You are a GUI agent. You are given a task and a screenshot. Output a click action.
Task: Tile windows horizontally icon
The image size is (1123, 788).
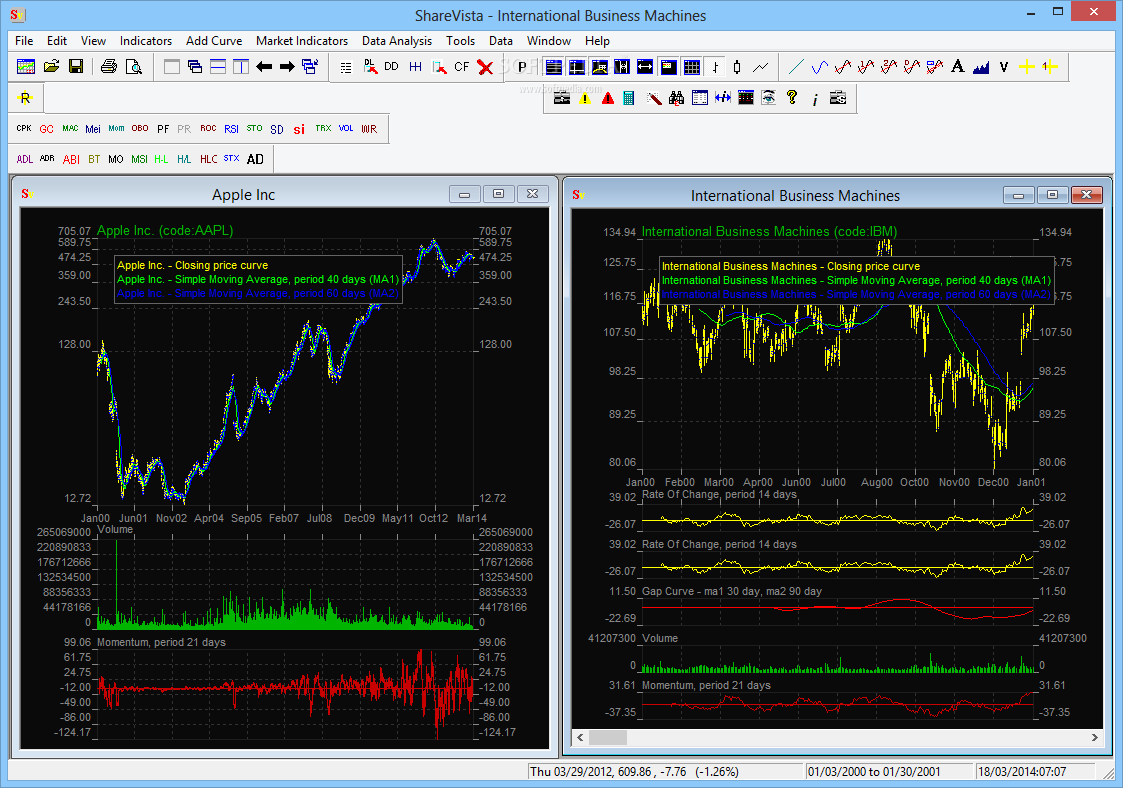(x=218, y=67)
